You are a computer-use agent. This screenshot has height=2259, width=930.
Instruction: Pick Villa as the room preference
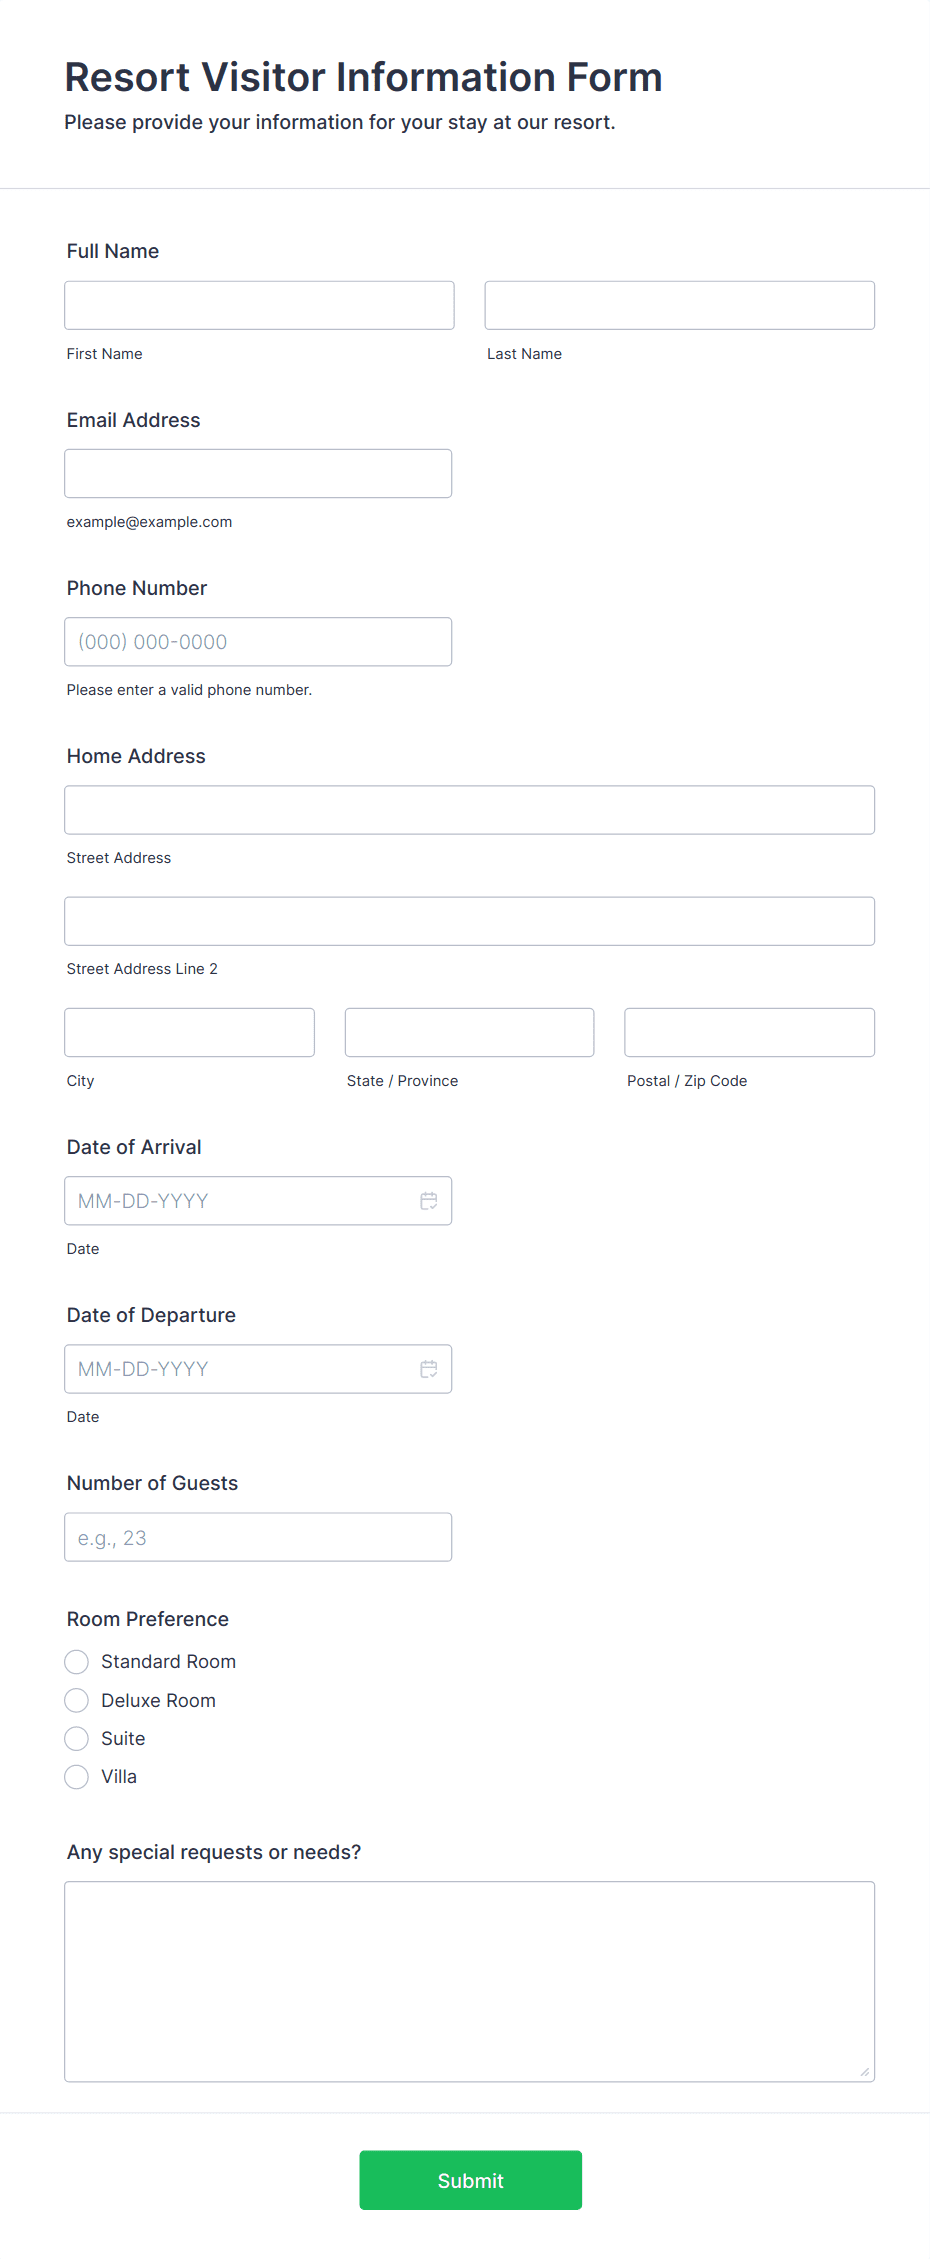click(76, 1777)
